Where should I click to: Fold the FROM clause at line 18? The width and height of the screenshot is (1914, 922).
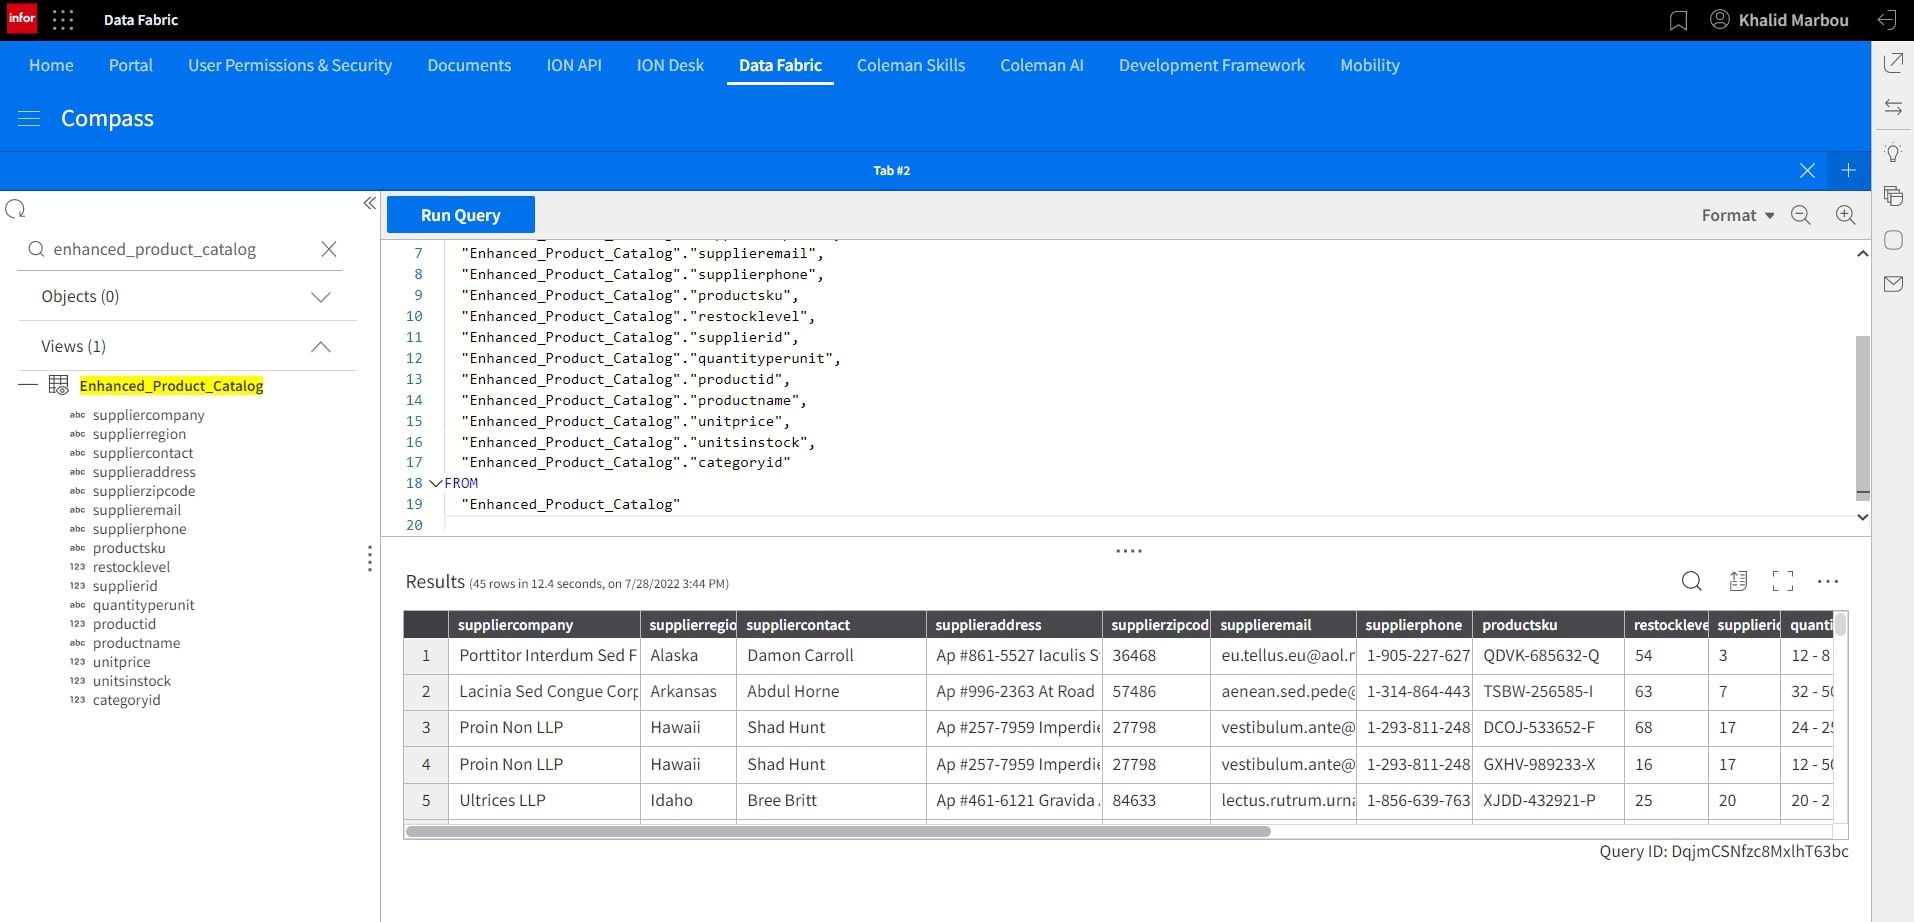(x=435, y=483)
